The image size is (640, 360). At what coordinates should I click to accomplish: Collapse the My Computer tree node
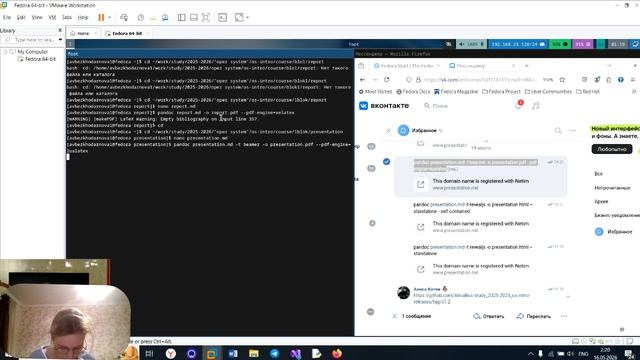click(x=5, y=52)
